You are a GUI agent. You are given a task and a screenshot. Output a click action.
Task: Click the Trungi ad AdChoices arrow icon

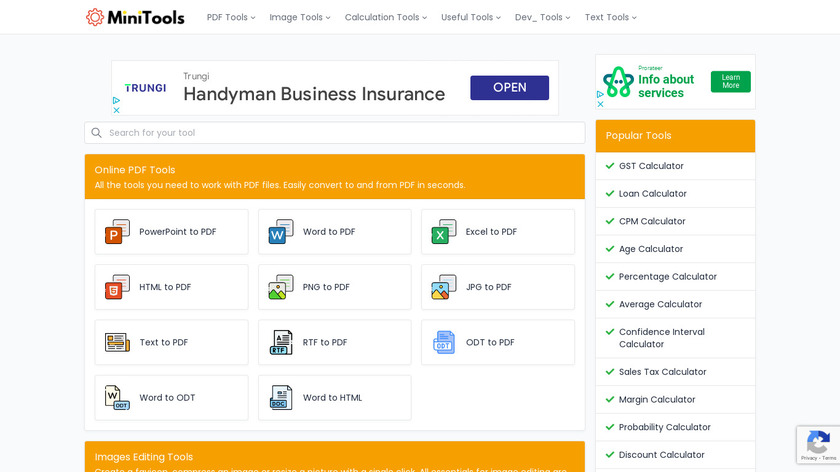point(116,101)
